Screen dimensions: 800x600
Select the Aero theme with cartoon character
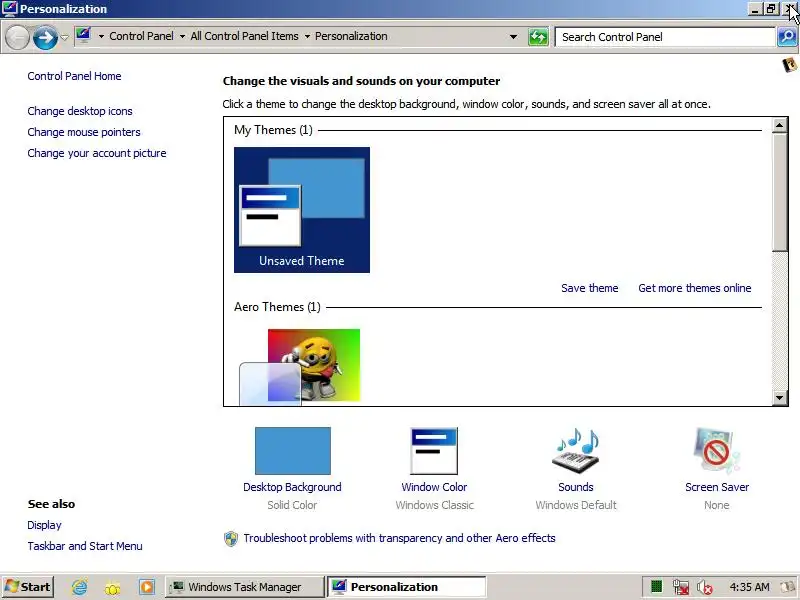coord(301,367)
